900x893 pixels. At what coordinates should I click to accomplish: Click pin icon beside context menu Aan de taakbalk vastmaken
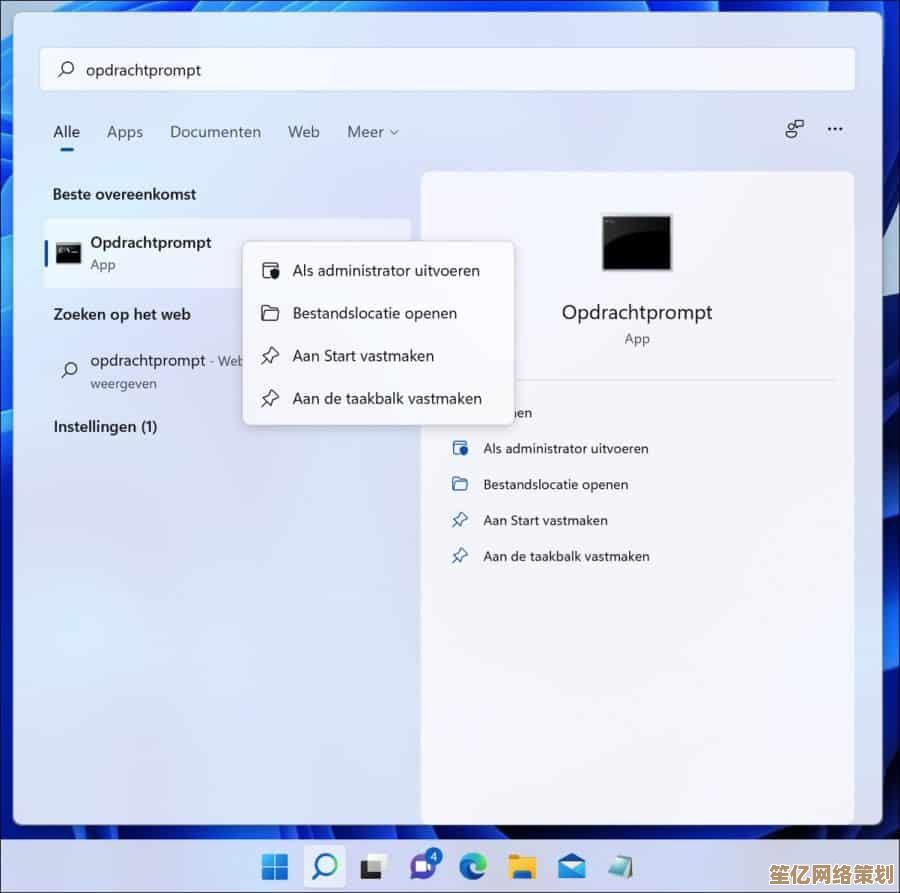[270, 398]
